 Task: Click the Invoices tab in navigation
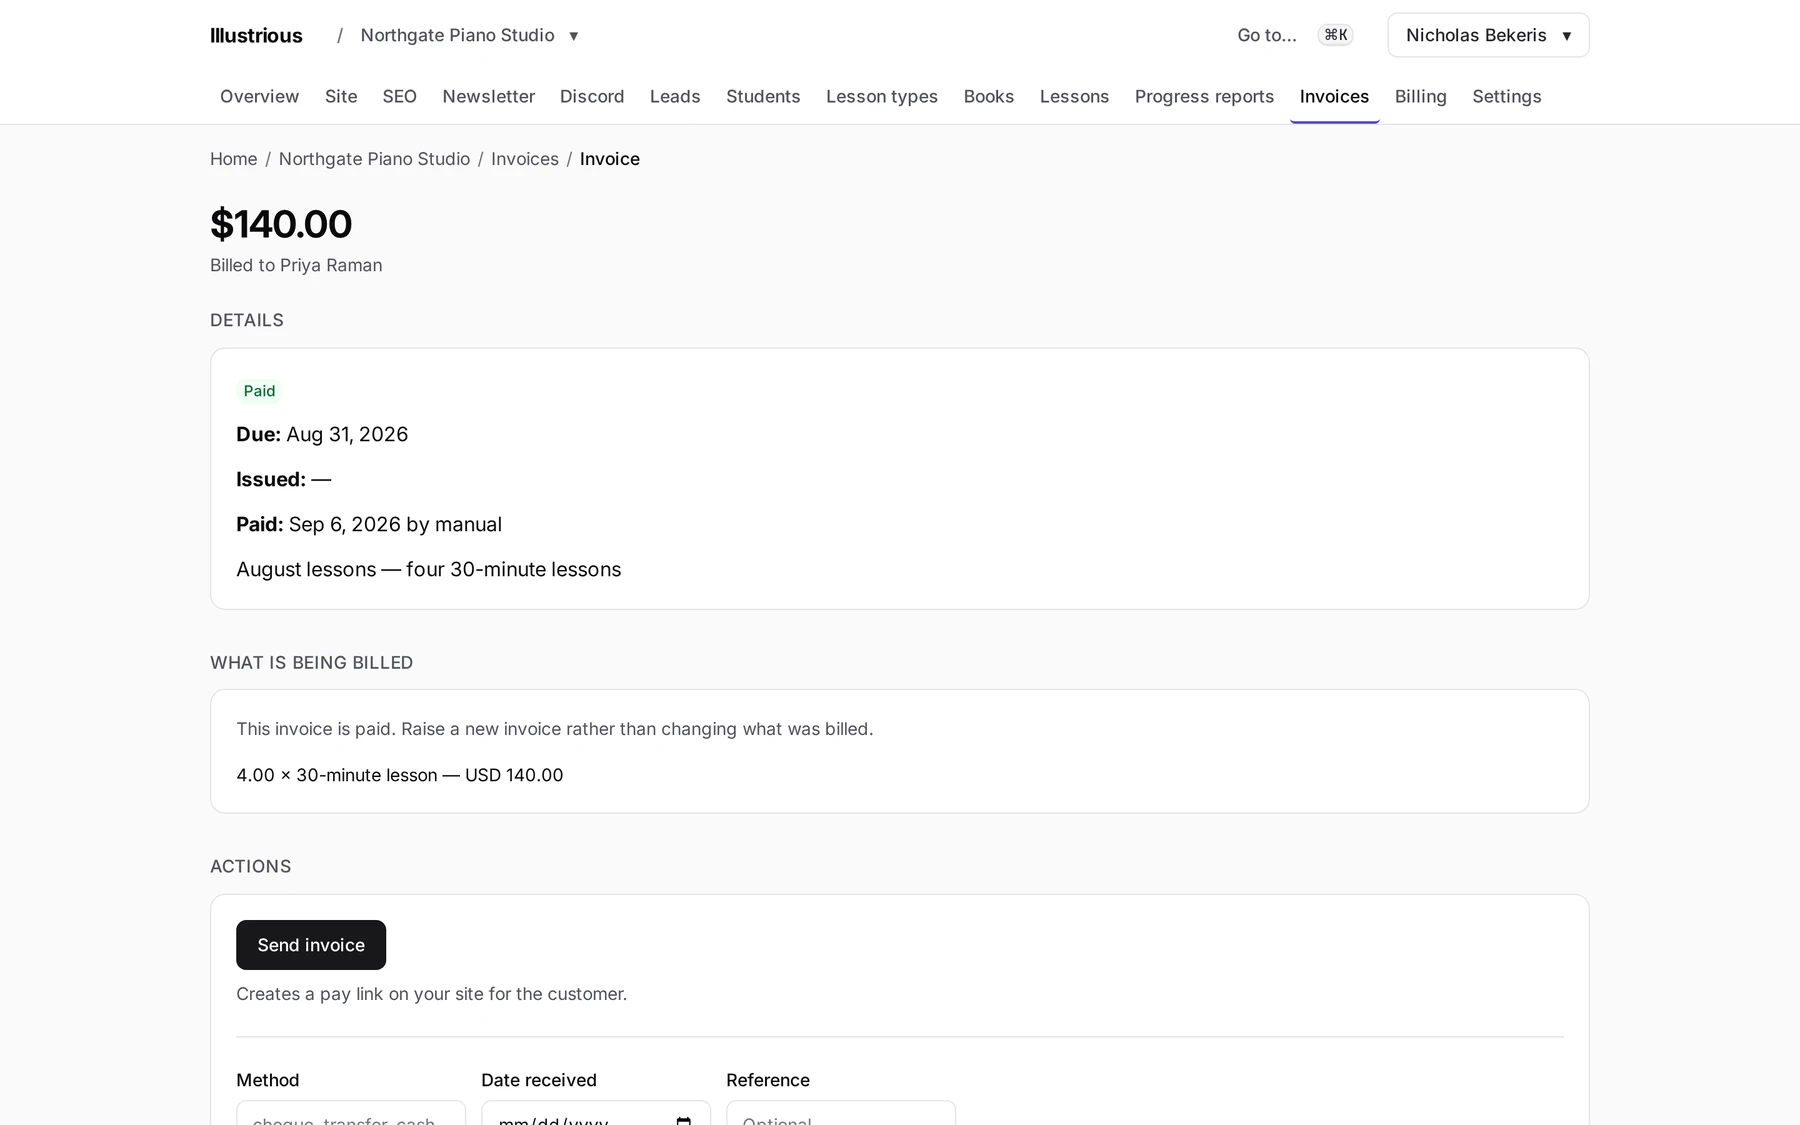coord(1334,96)
